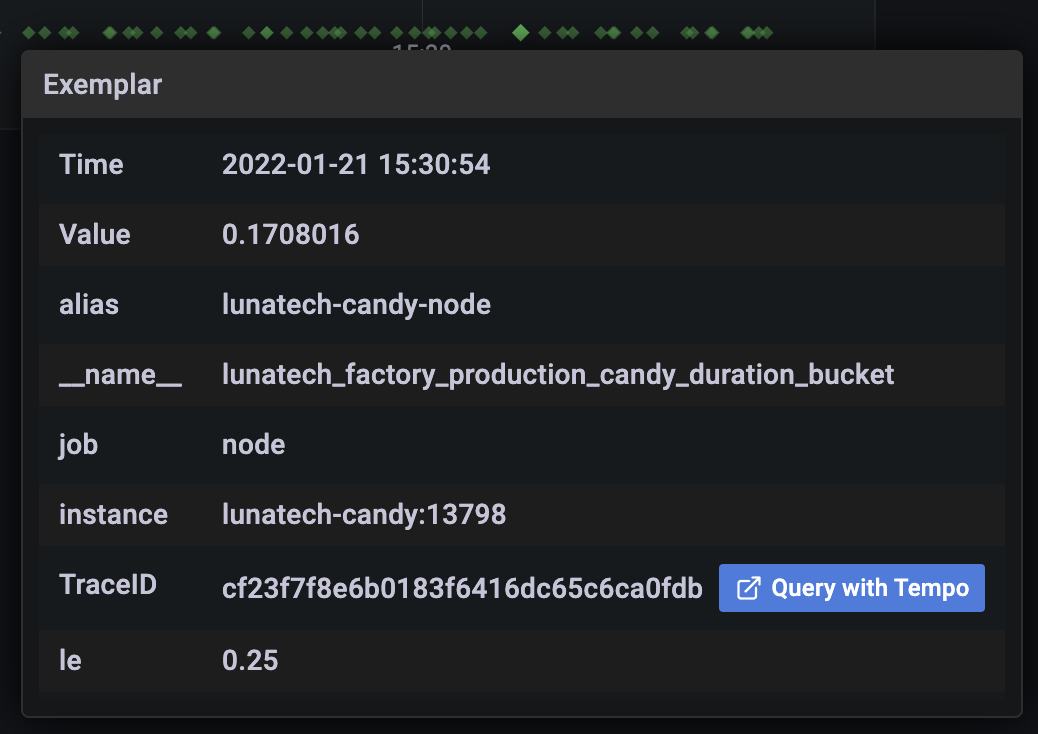1038x734 pixels.
Task: Select the TraceID value cf23f7f8e6b0183f6416dc65c6ca0fdb
Action: coord(462,588)
